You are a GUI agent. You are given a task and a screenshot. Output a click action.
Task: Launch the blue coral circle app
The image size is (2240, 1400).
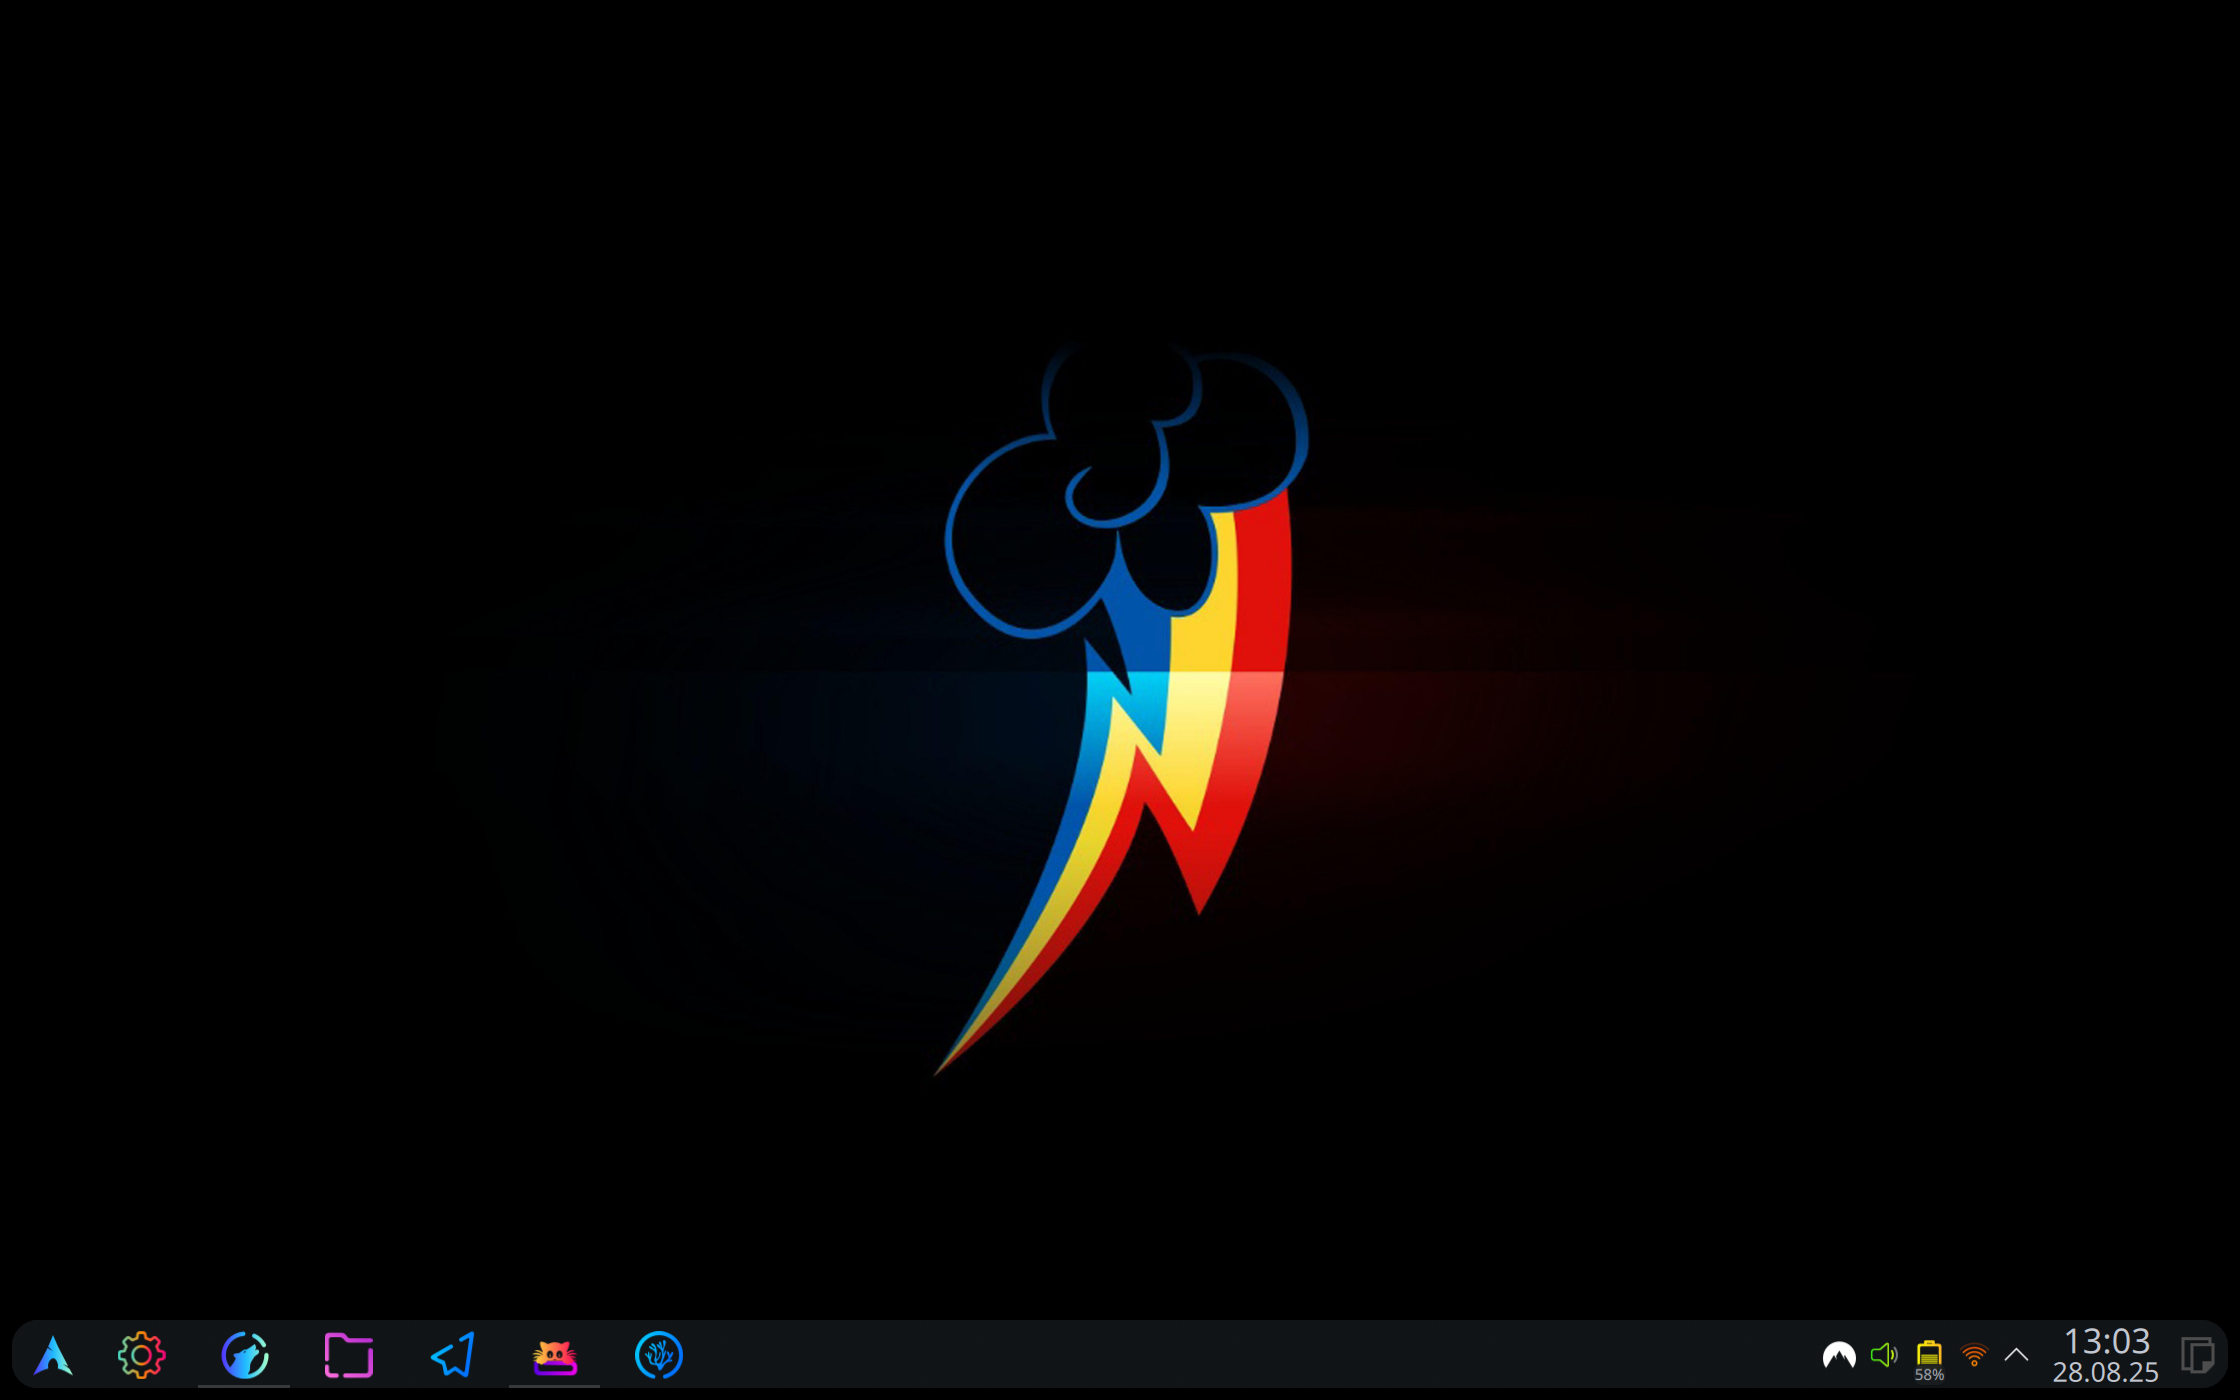(658, 1356)
